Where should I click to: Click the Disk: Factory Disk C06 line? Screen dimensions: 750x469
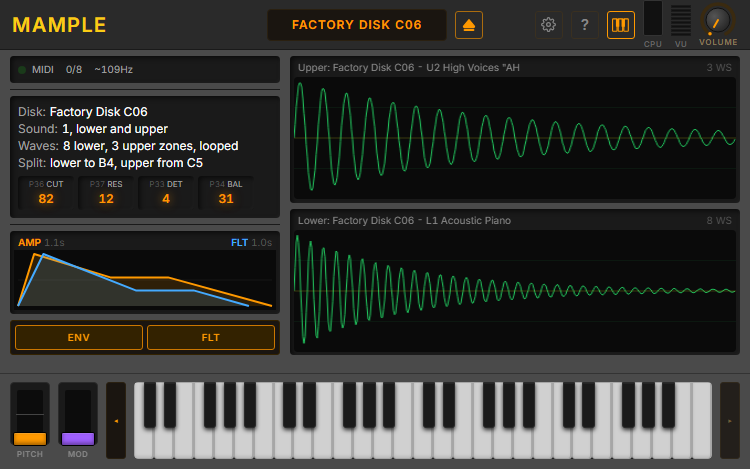83,112
